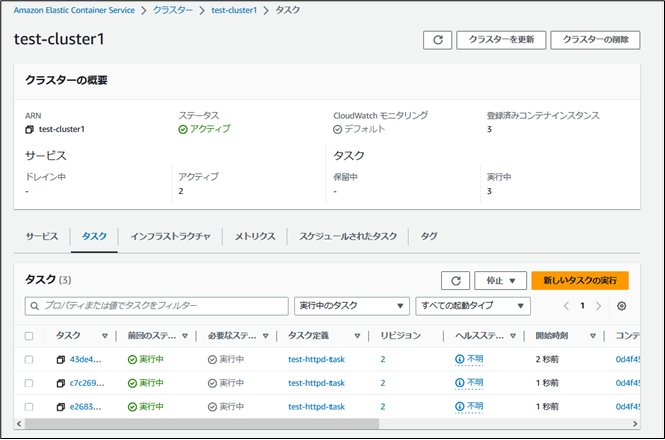This screenshot has width=665, height=440.
Task: Select the checkbox for task e2683...
Action: (x=29, y=407)
